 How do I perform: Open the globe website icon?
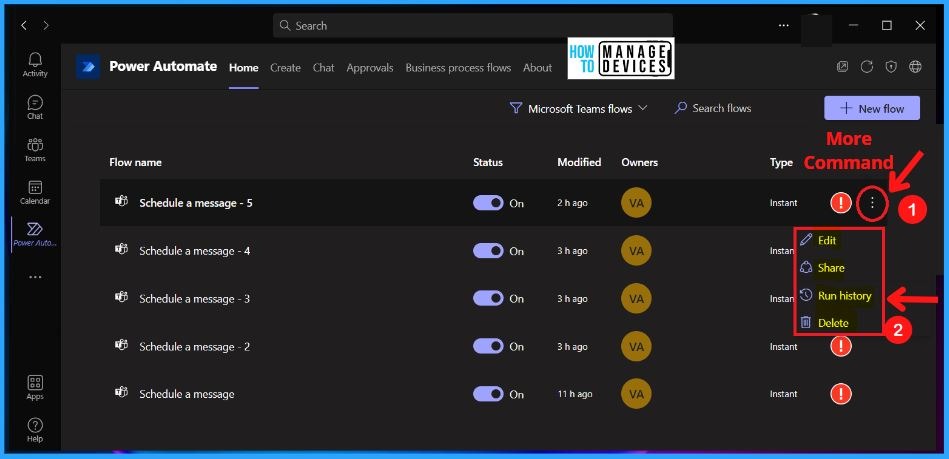coord(915,67)
